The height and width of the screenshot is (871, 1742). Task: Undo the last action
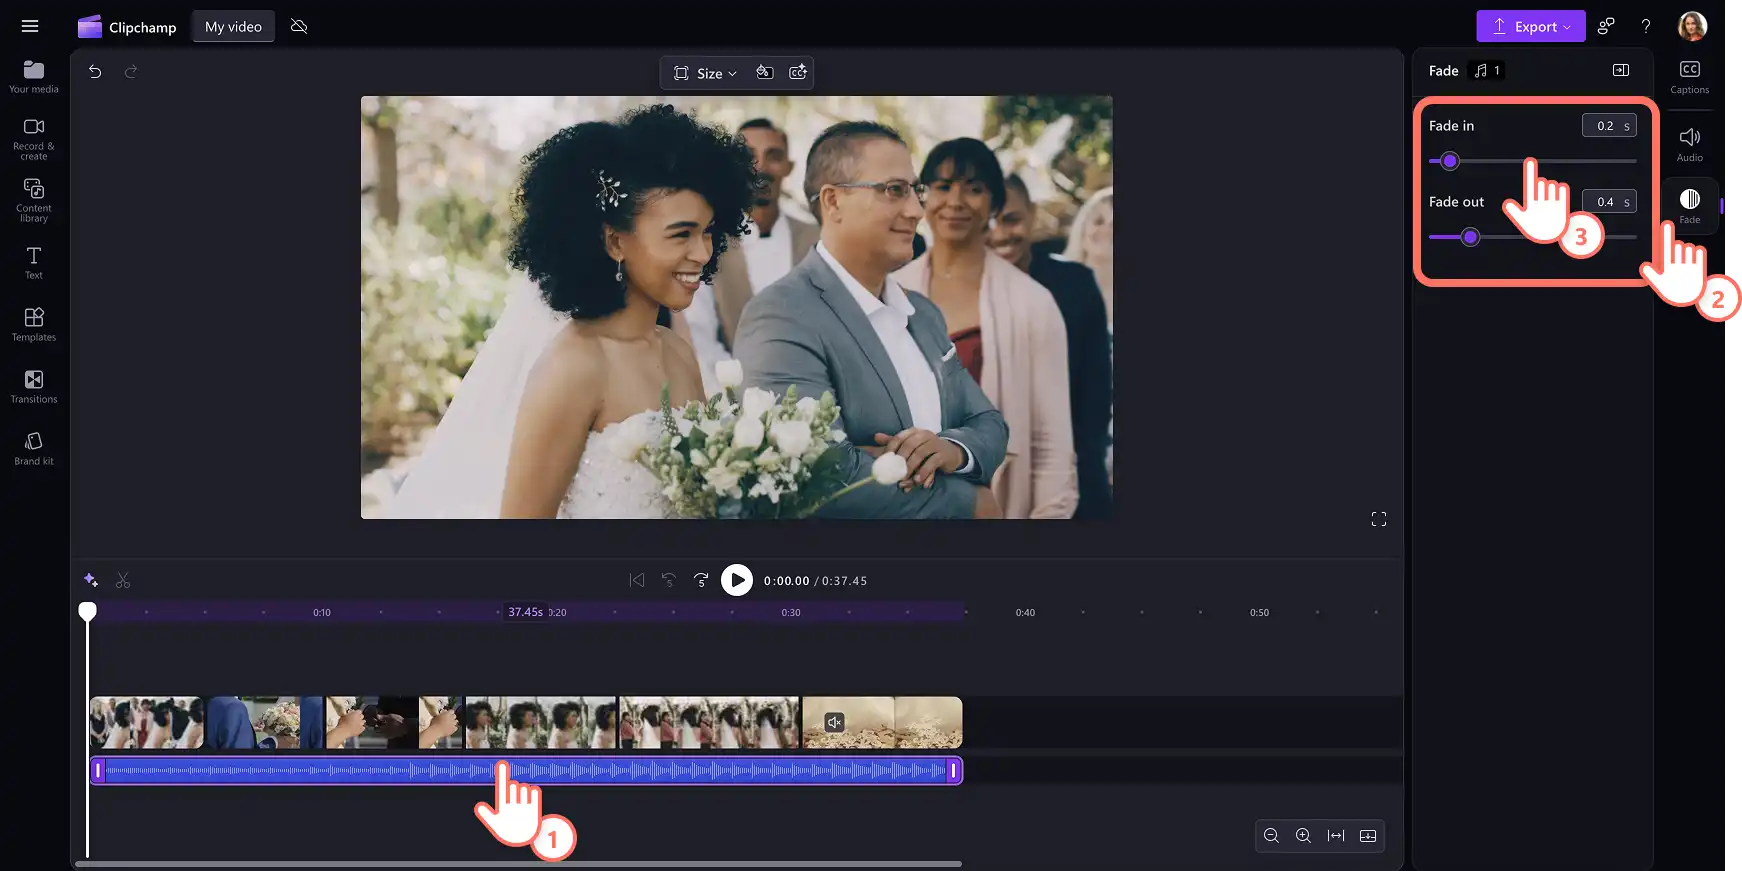tap(95, 71)
